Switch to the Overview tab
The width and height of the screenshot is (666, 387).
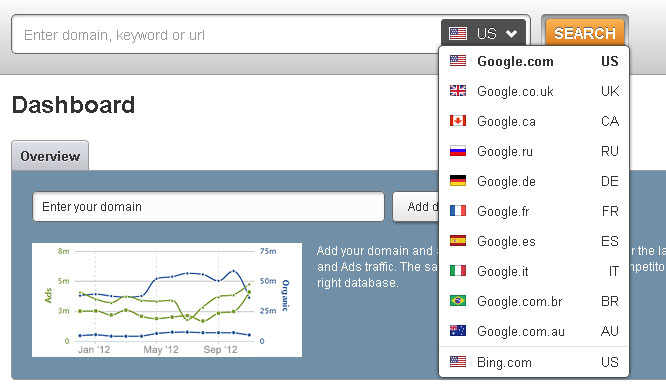pyautogui.click(x=50, y=156)
